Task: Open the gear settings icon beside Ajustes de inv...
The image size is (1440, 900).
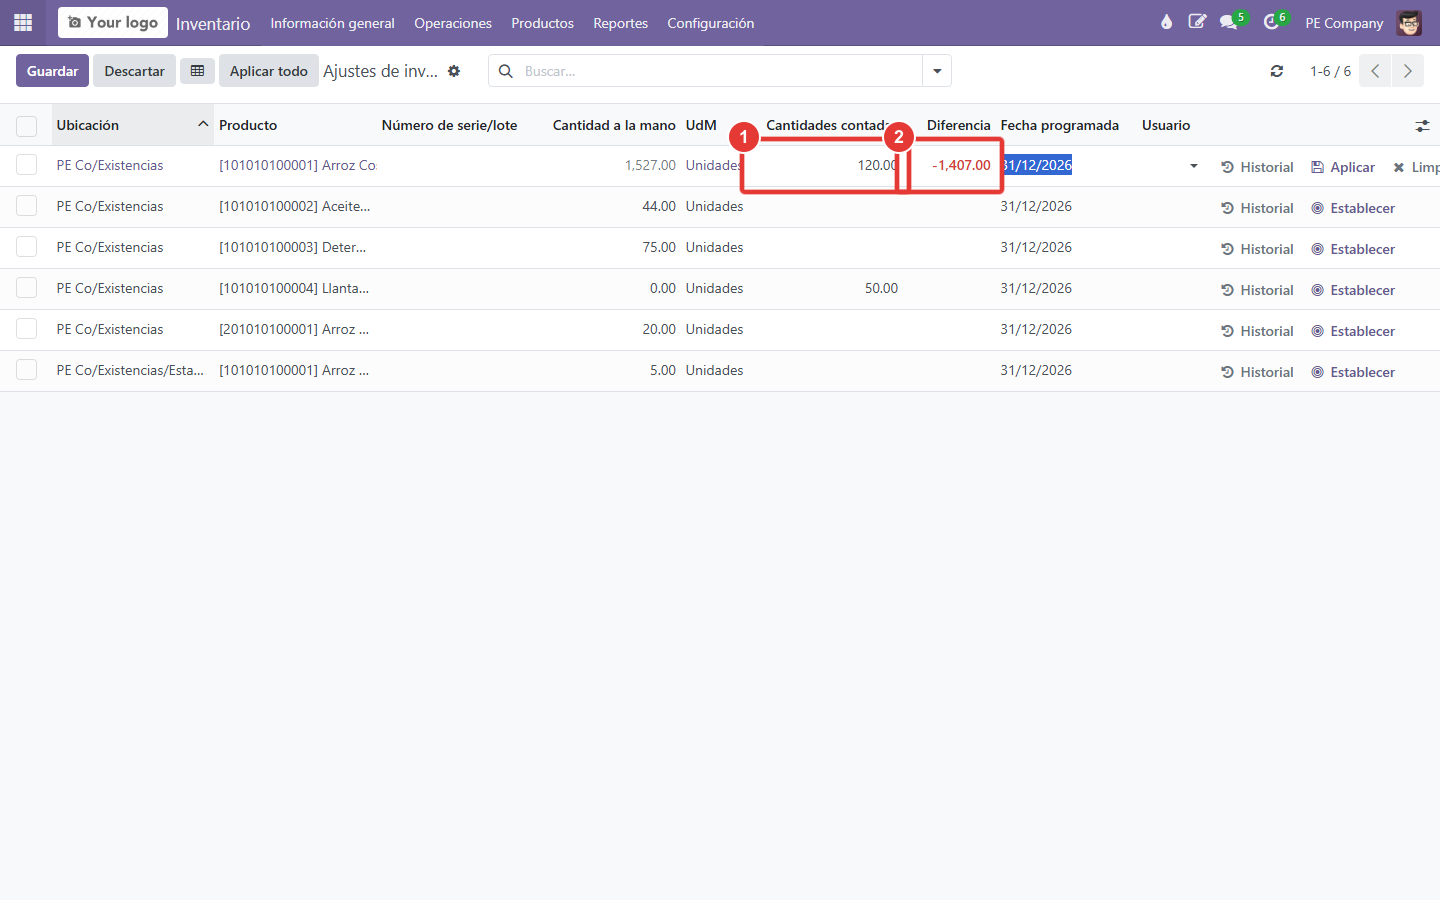Action: pos(454,71)
